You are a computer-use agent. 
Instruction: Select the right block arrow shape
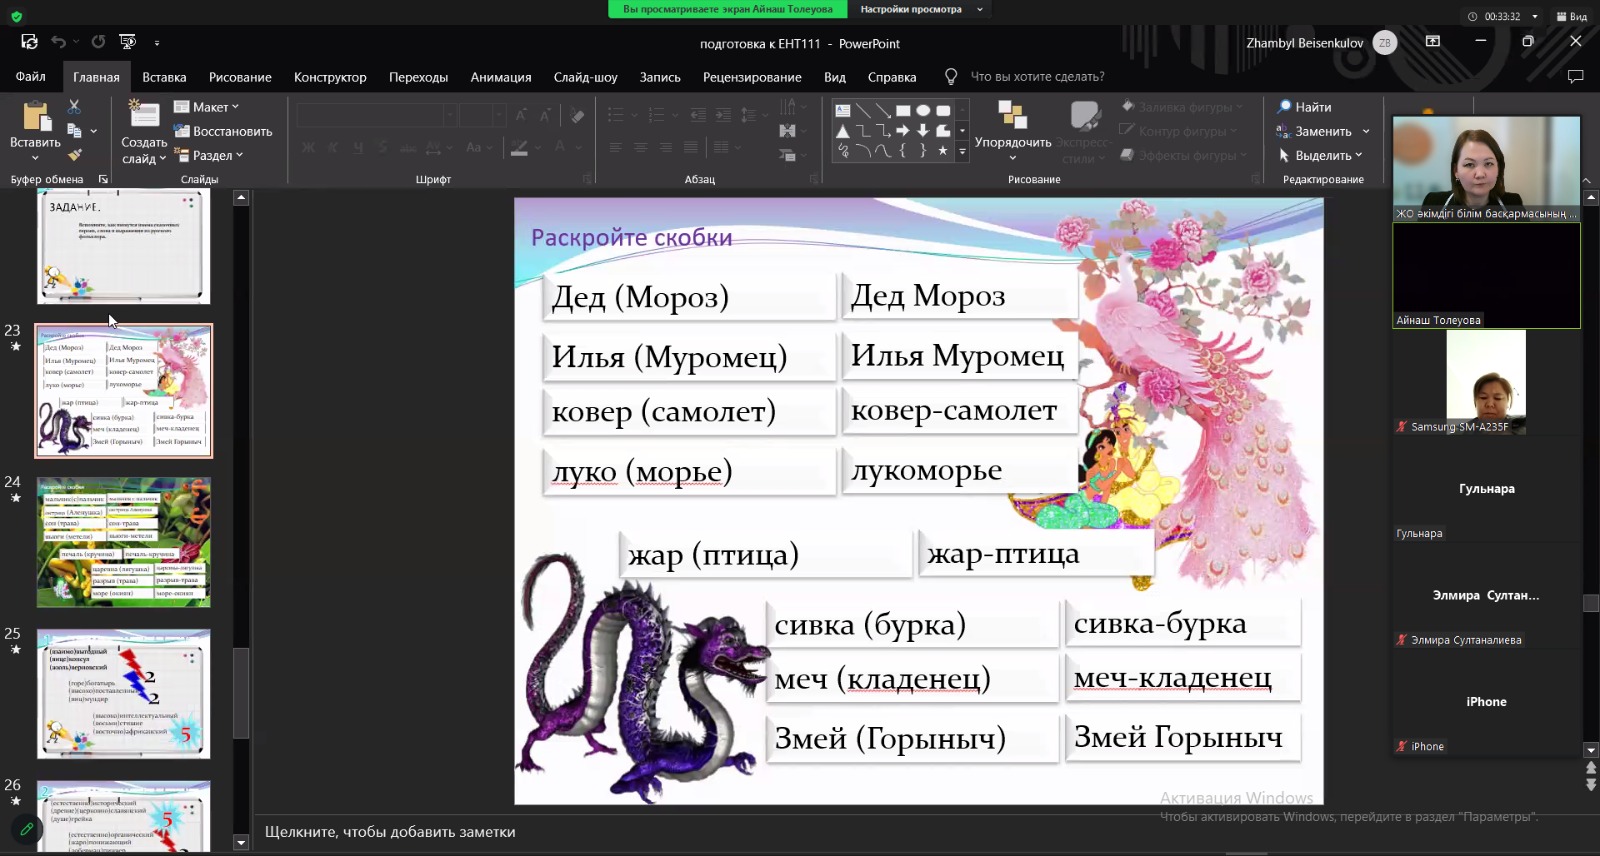tap(903, 131)
